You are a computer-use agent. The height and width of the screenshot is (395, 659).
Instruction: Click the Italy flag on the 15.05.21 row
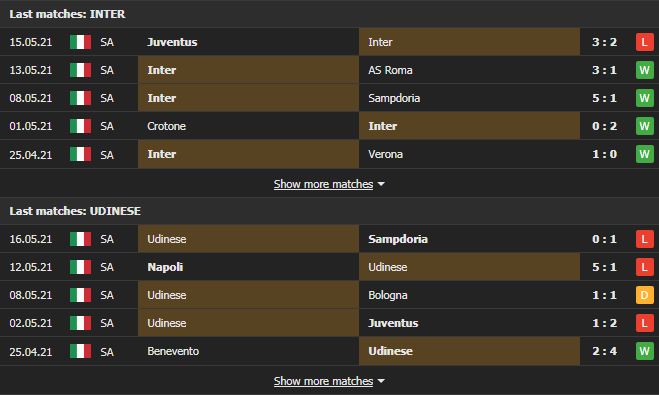point(80,42)
